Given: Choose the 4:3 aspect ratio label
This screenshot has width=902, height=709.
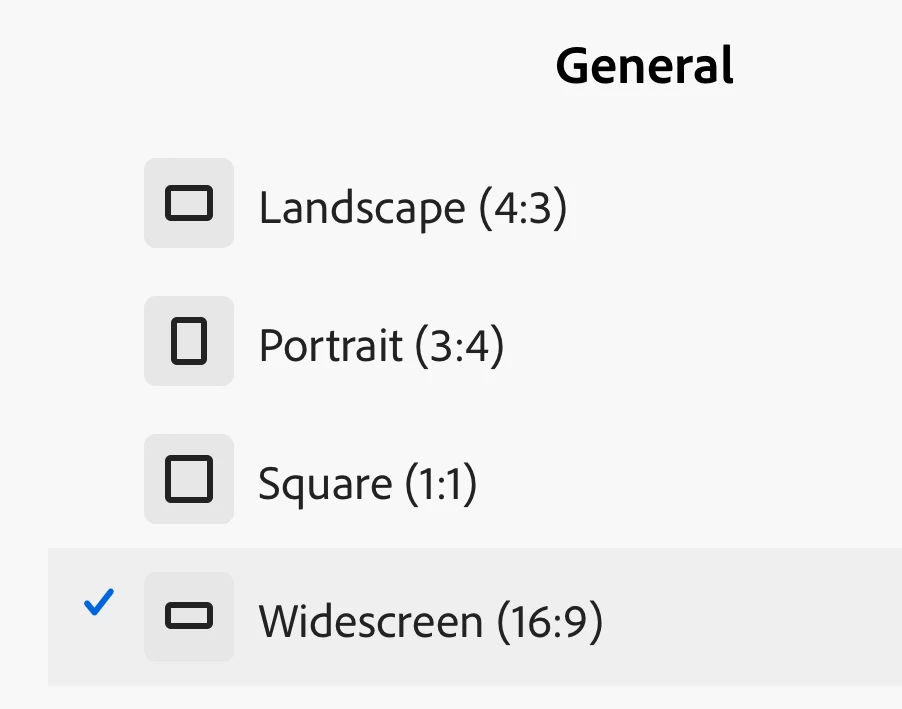Looking at the screenshot, I should (x=522, y=208).
